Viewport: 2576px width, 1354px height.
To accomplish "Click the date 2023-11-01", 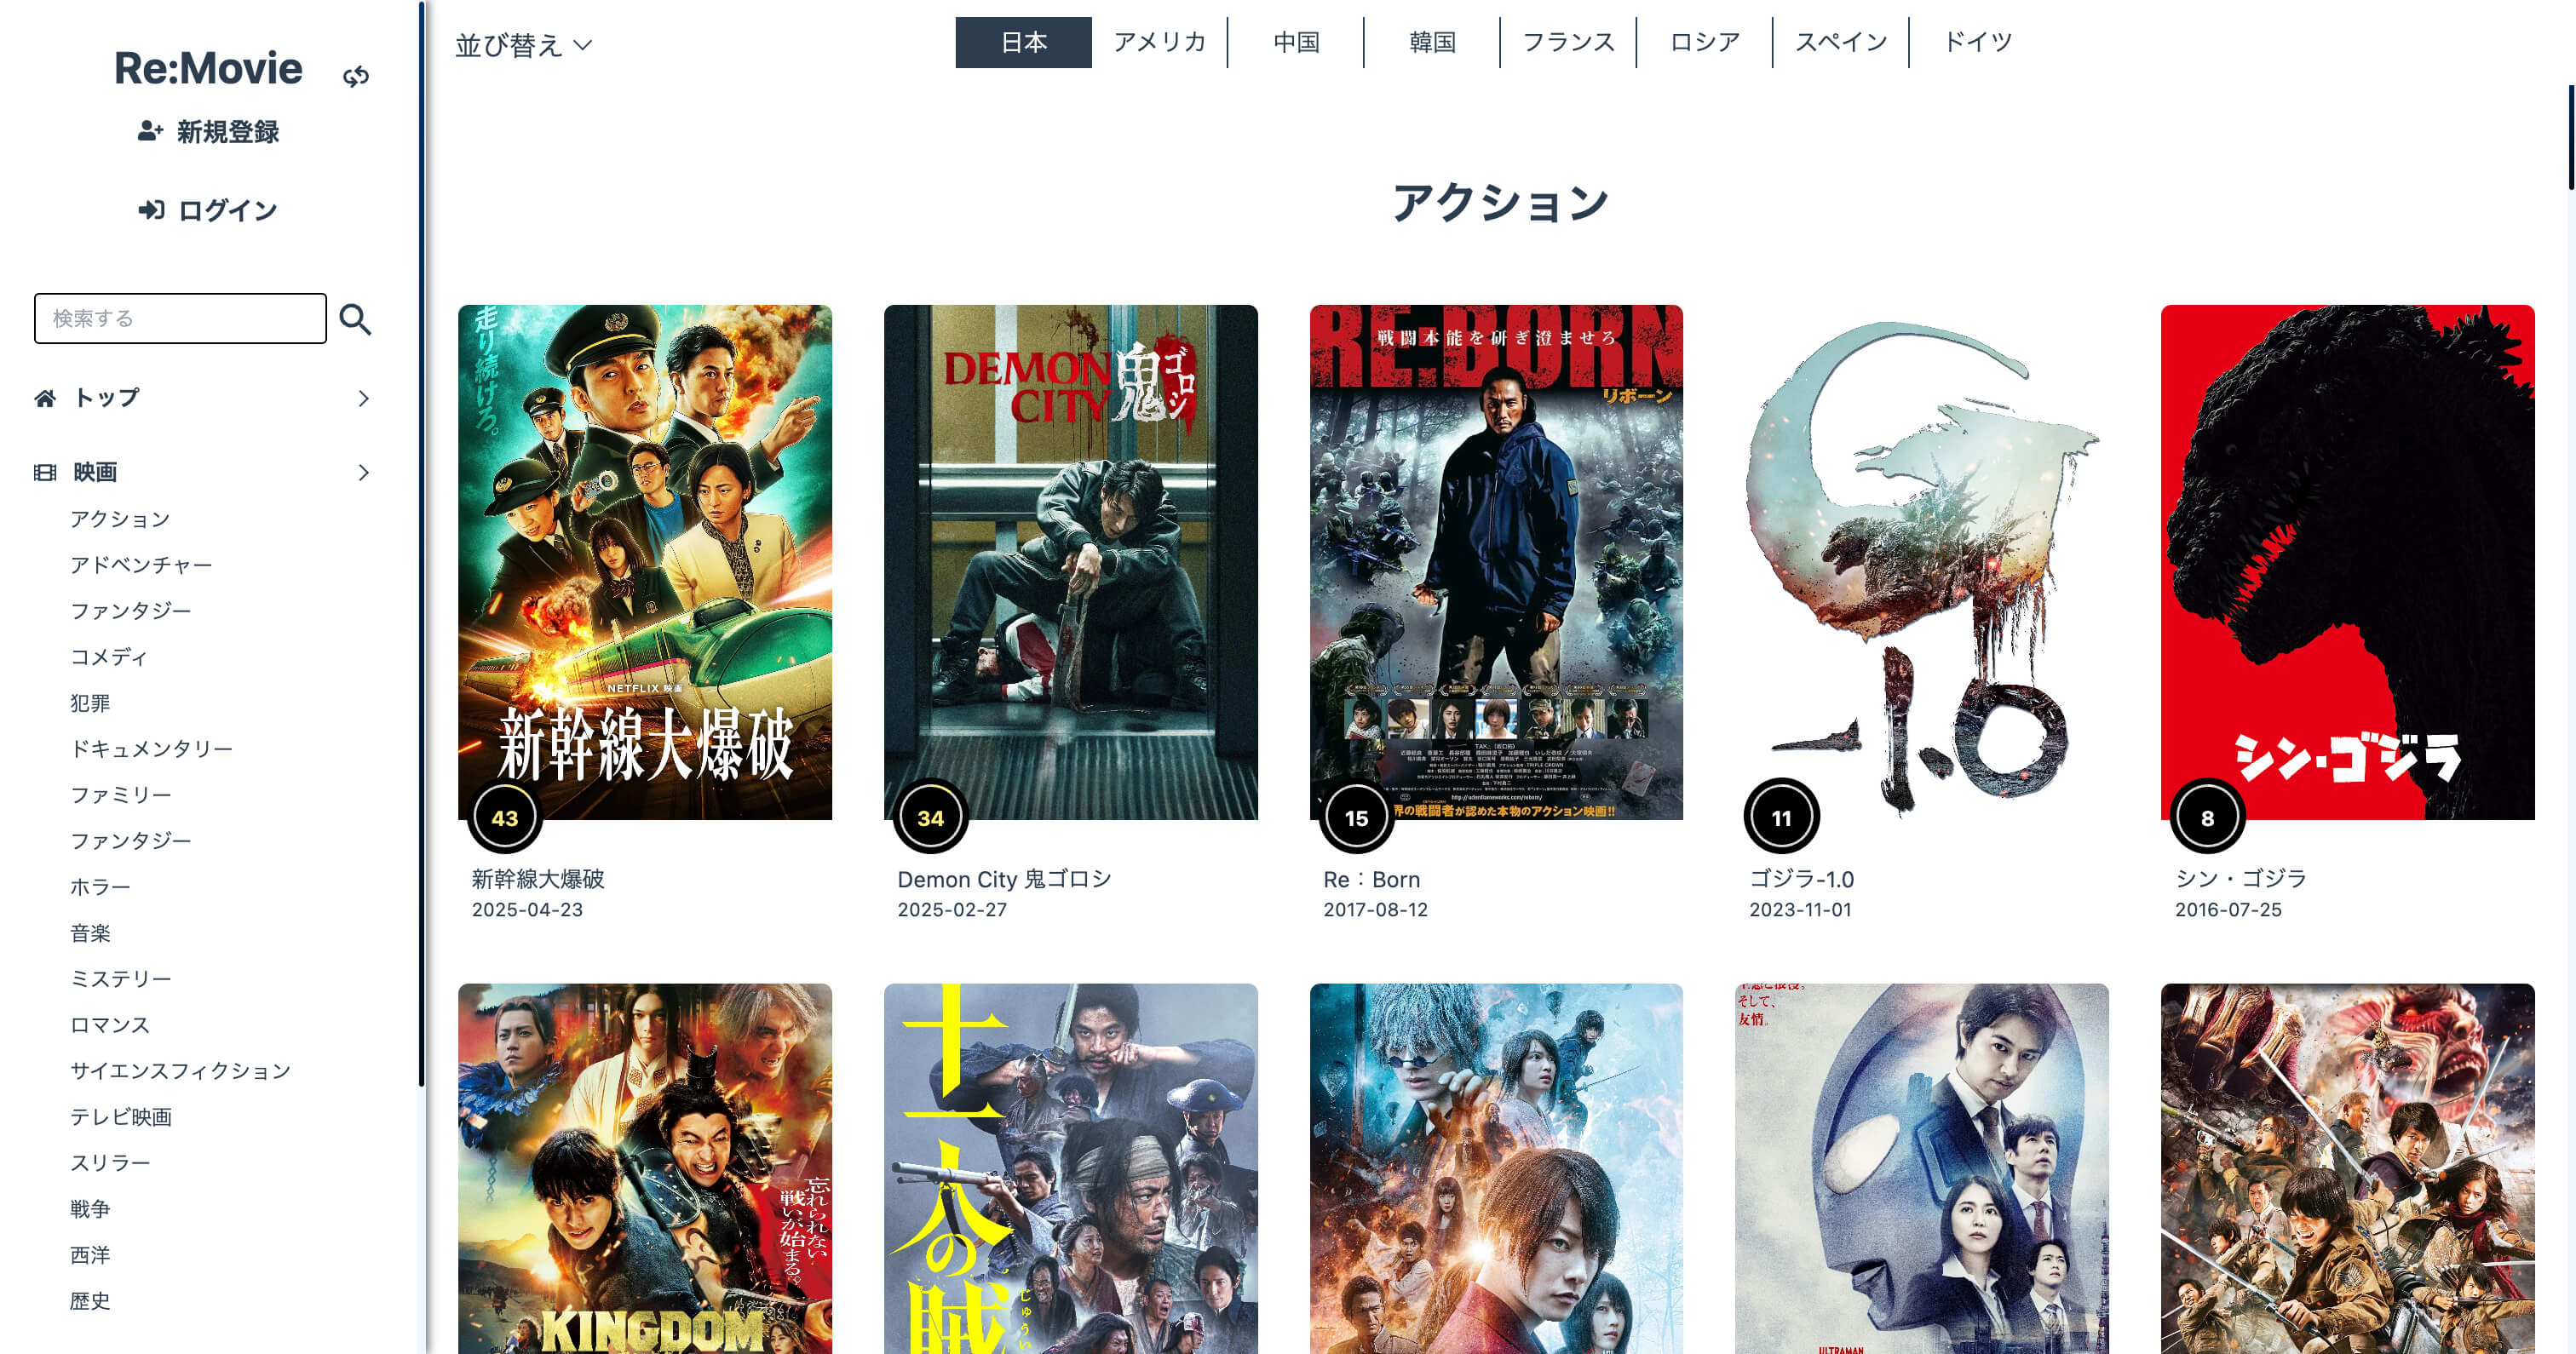I will click(x=1800, y=910).
